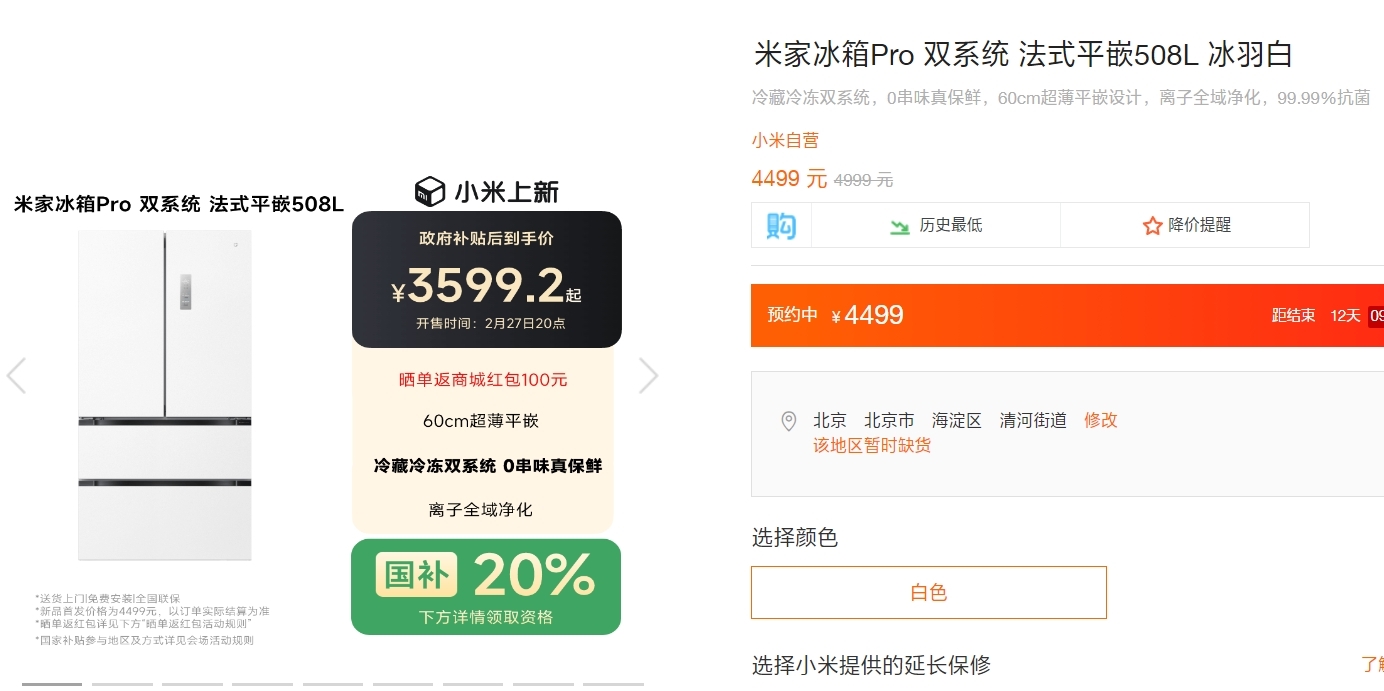Click the green price trend down icon
1384x691 pixels.
[900, 226]
